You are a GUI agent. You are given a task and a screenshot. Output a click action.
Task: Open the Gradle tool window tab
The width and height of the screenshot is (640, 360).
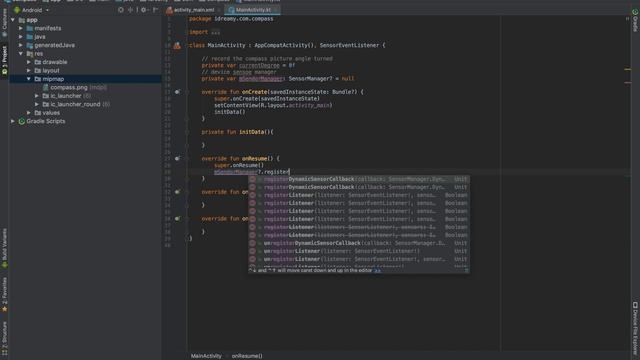coord(635,20)
